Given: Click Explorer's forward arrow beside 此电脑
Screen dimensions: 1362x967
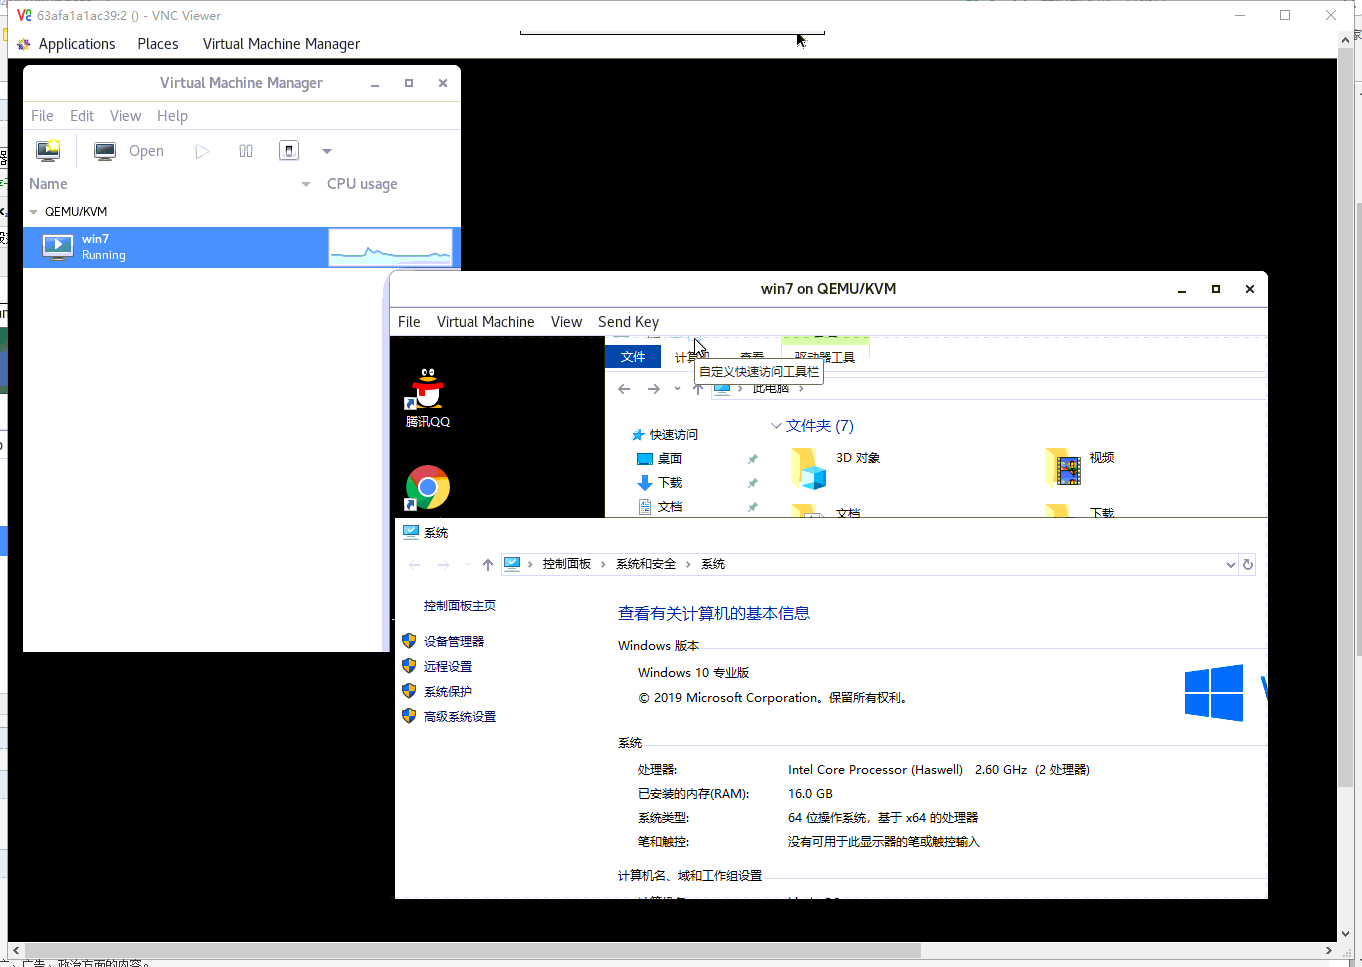Looking at the screenshot, I should pos(654,389).
